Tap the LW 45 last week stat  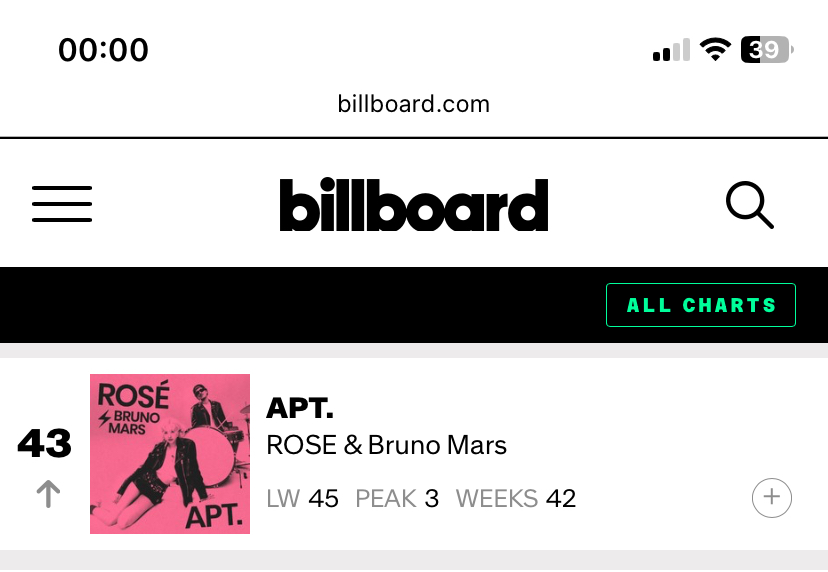[303, 499]
